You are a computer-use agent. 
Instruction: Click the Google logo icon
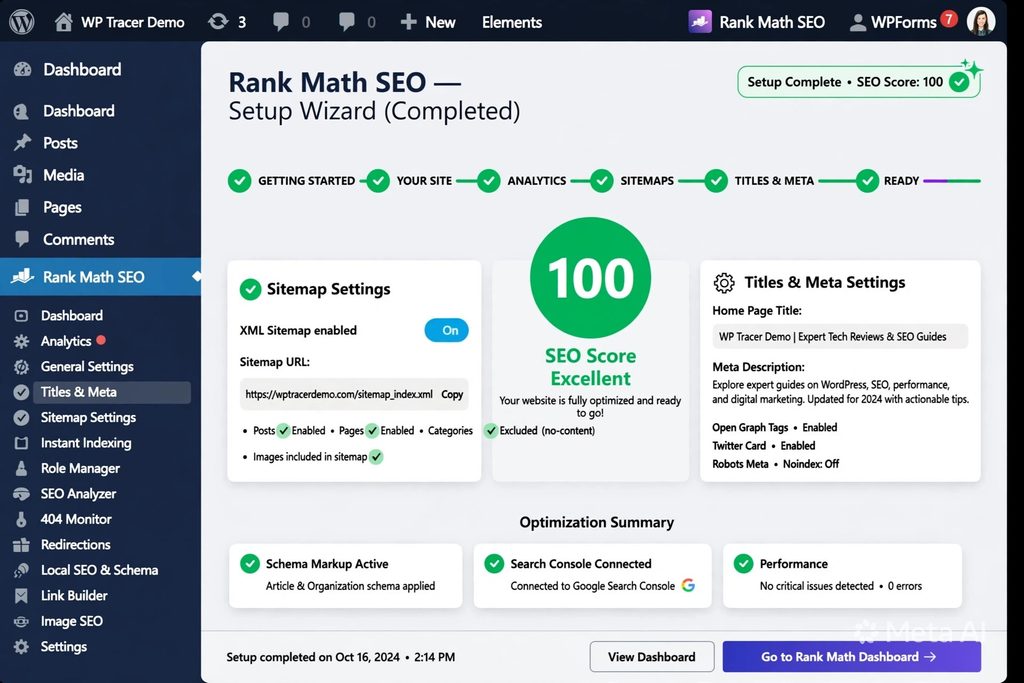[x=688, y=586]
